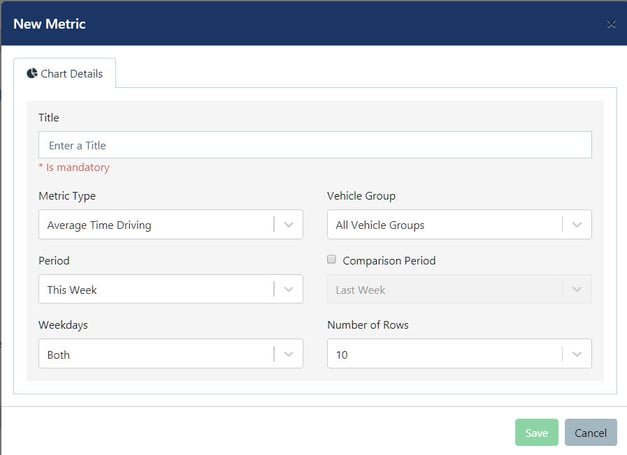This screenshot has width=627, height=455.
Task: Click the chevron arrow in Period field
Action: 289,289
